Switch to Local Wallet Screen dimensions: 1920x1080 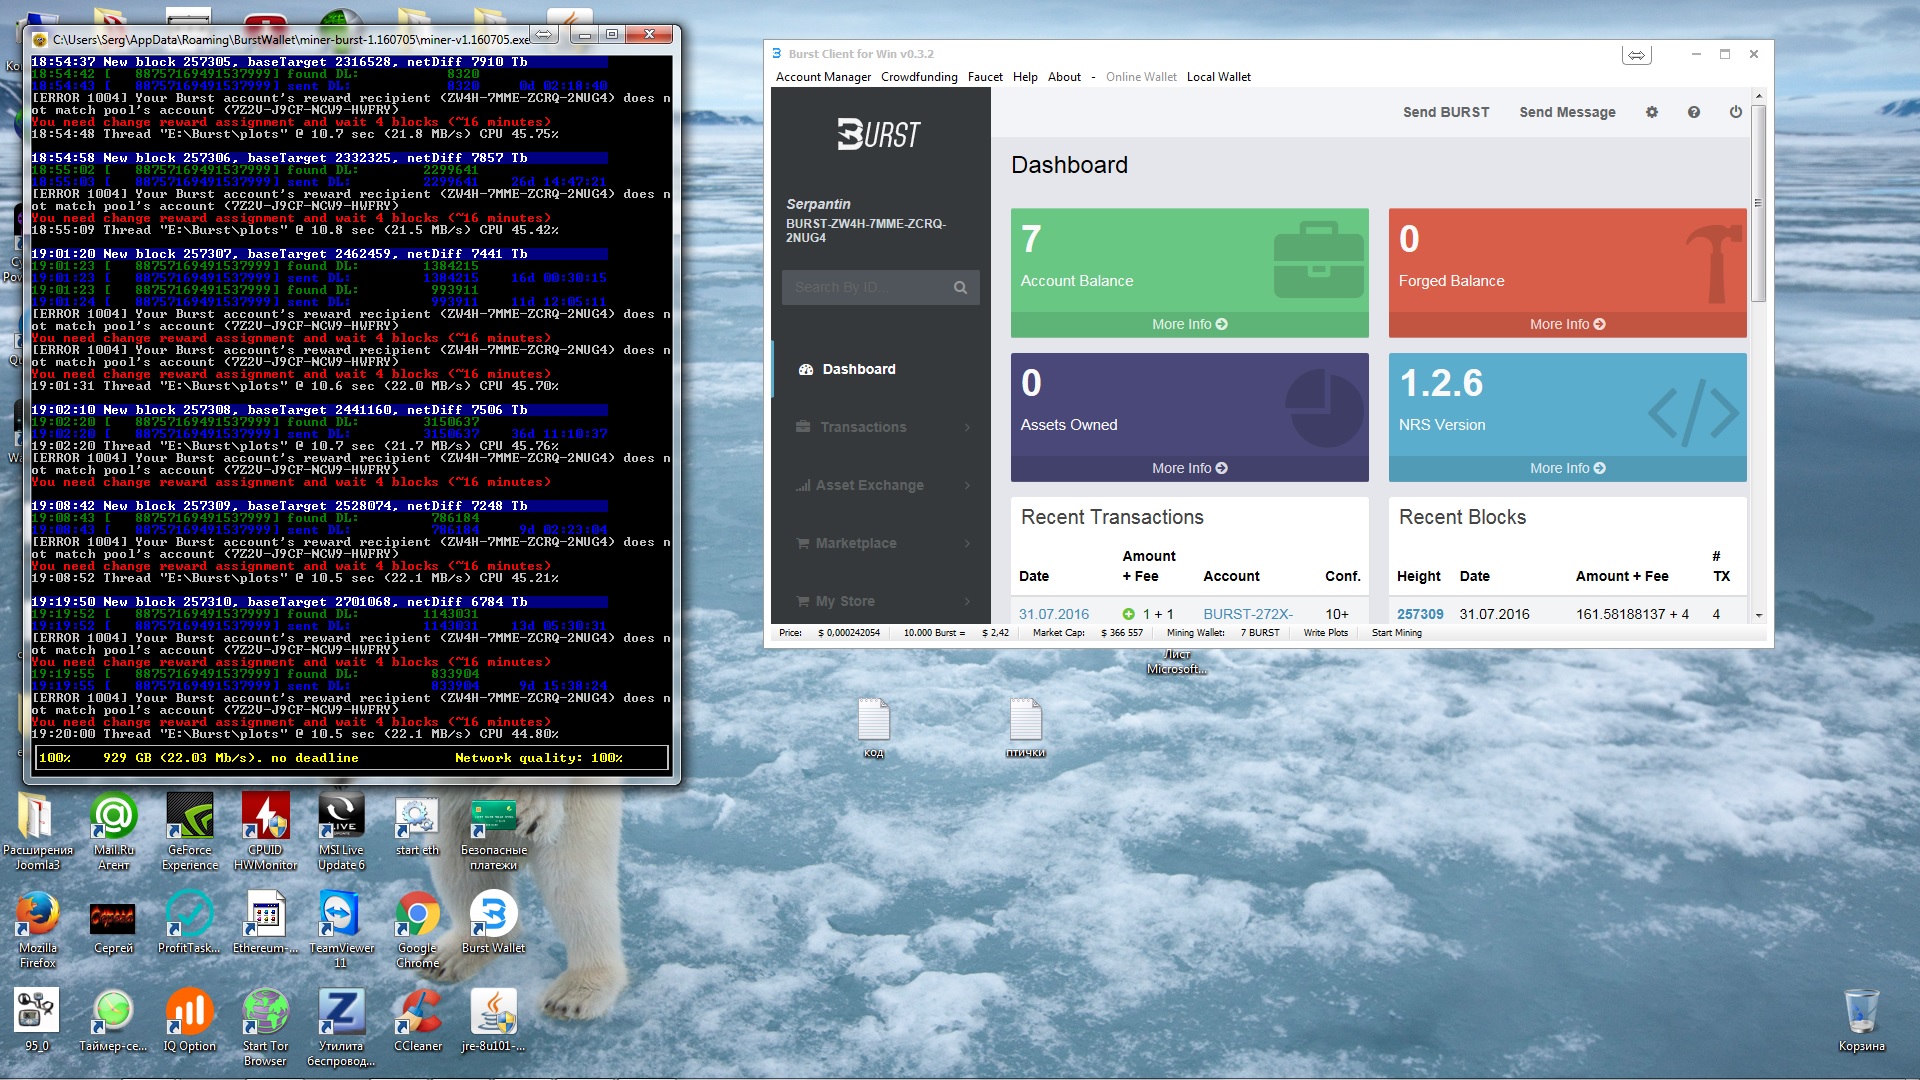[x=1218, y=77]
